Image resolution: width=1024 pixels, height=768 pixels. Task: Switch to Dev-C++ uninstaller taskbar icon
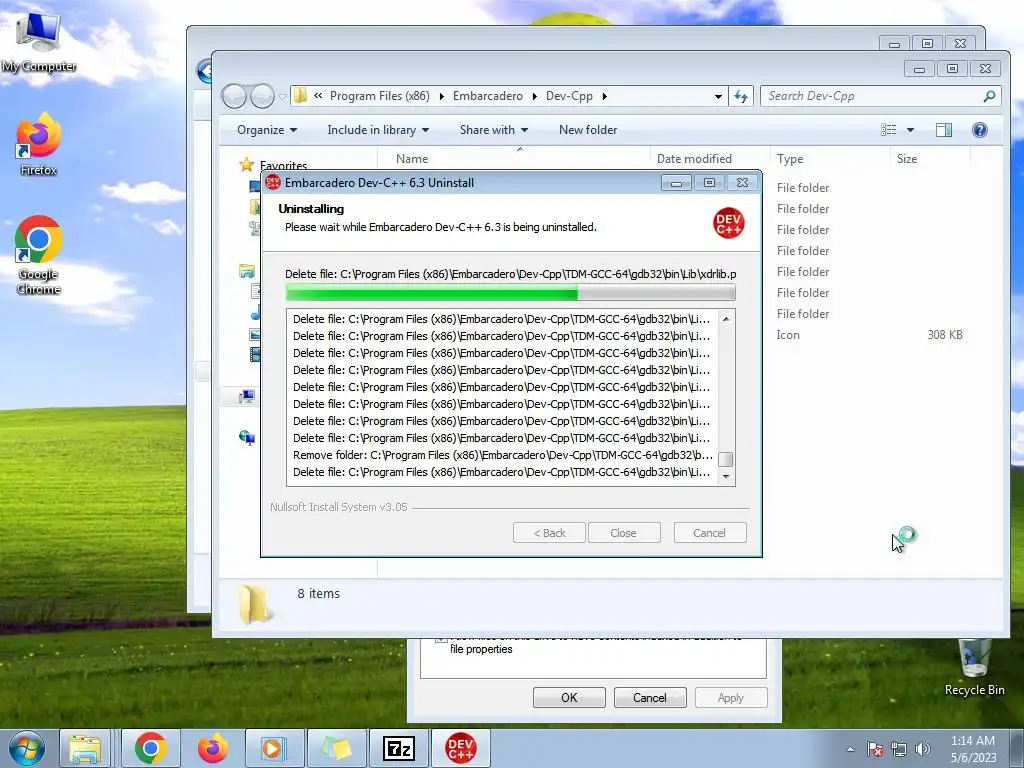click(x=460, y=748)
